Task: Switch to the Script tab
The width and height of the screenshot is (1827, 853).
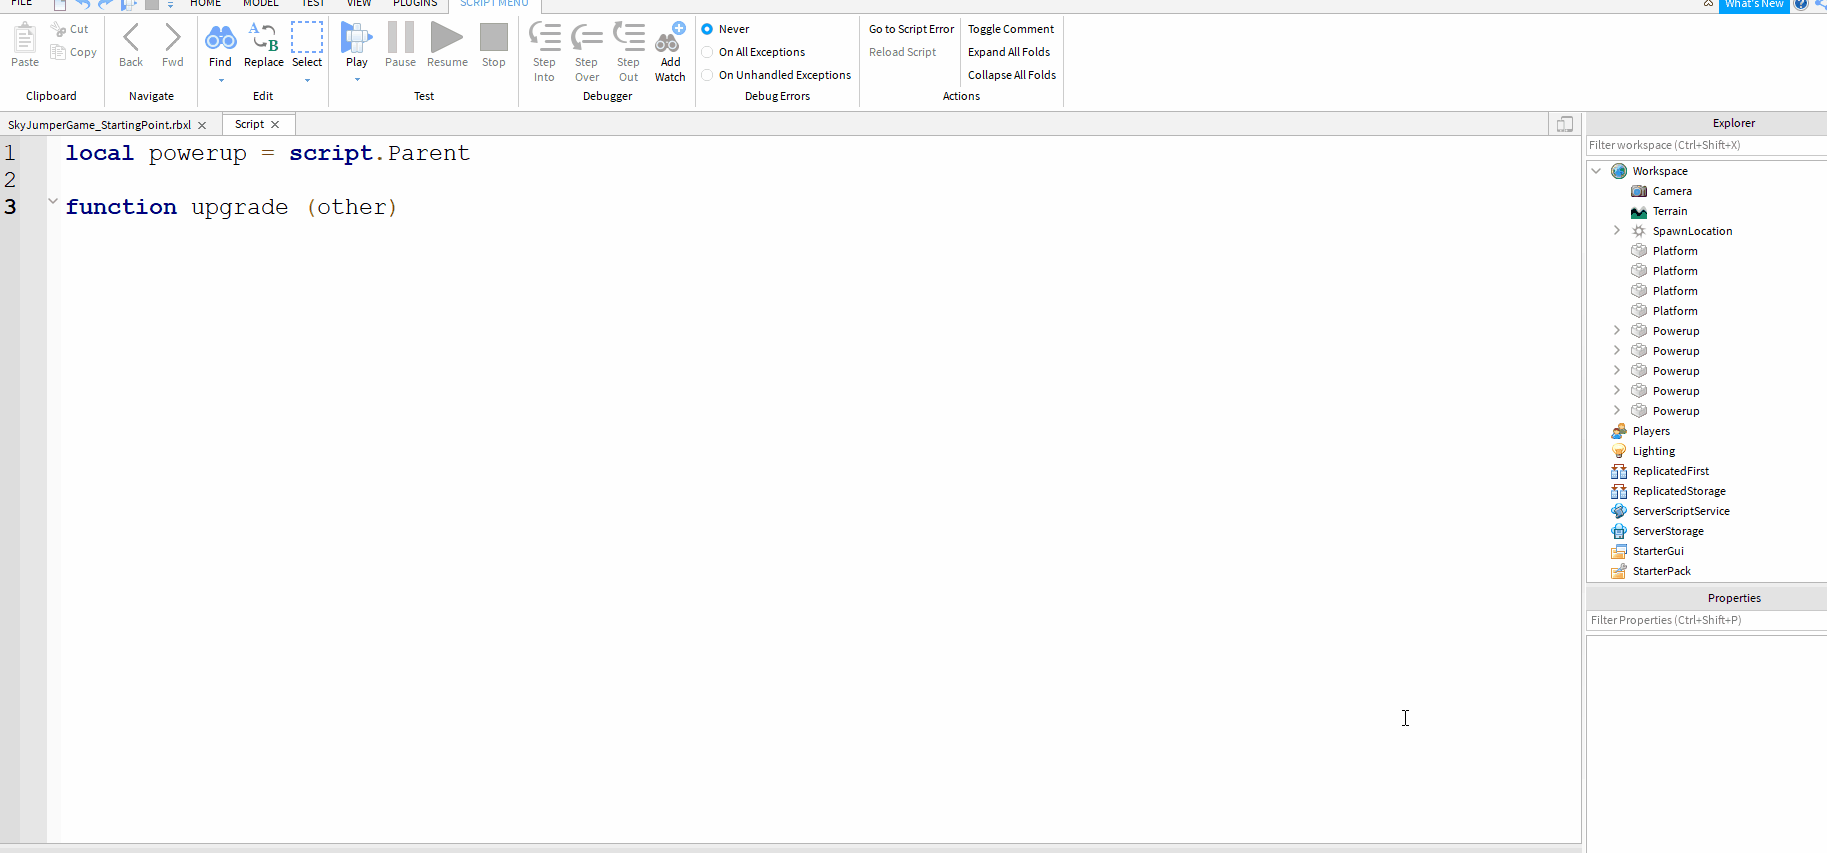Action: 249,124
